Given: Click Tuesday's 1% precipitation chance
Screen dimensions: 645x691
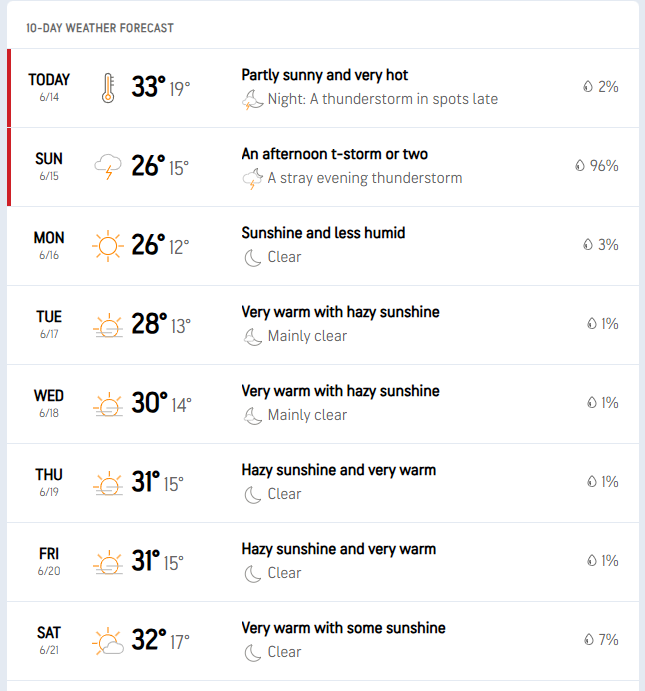Looking at the screenshot, I should [x=603, y=323].
